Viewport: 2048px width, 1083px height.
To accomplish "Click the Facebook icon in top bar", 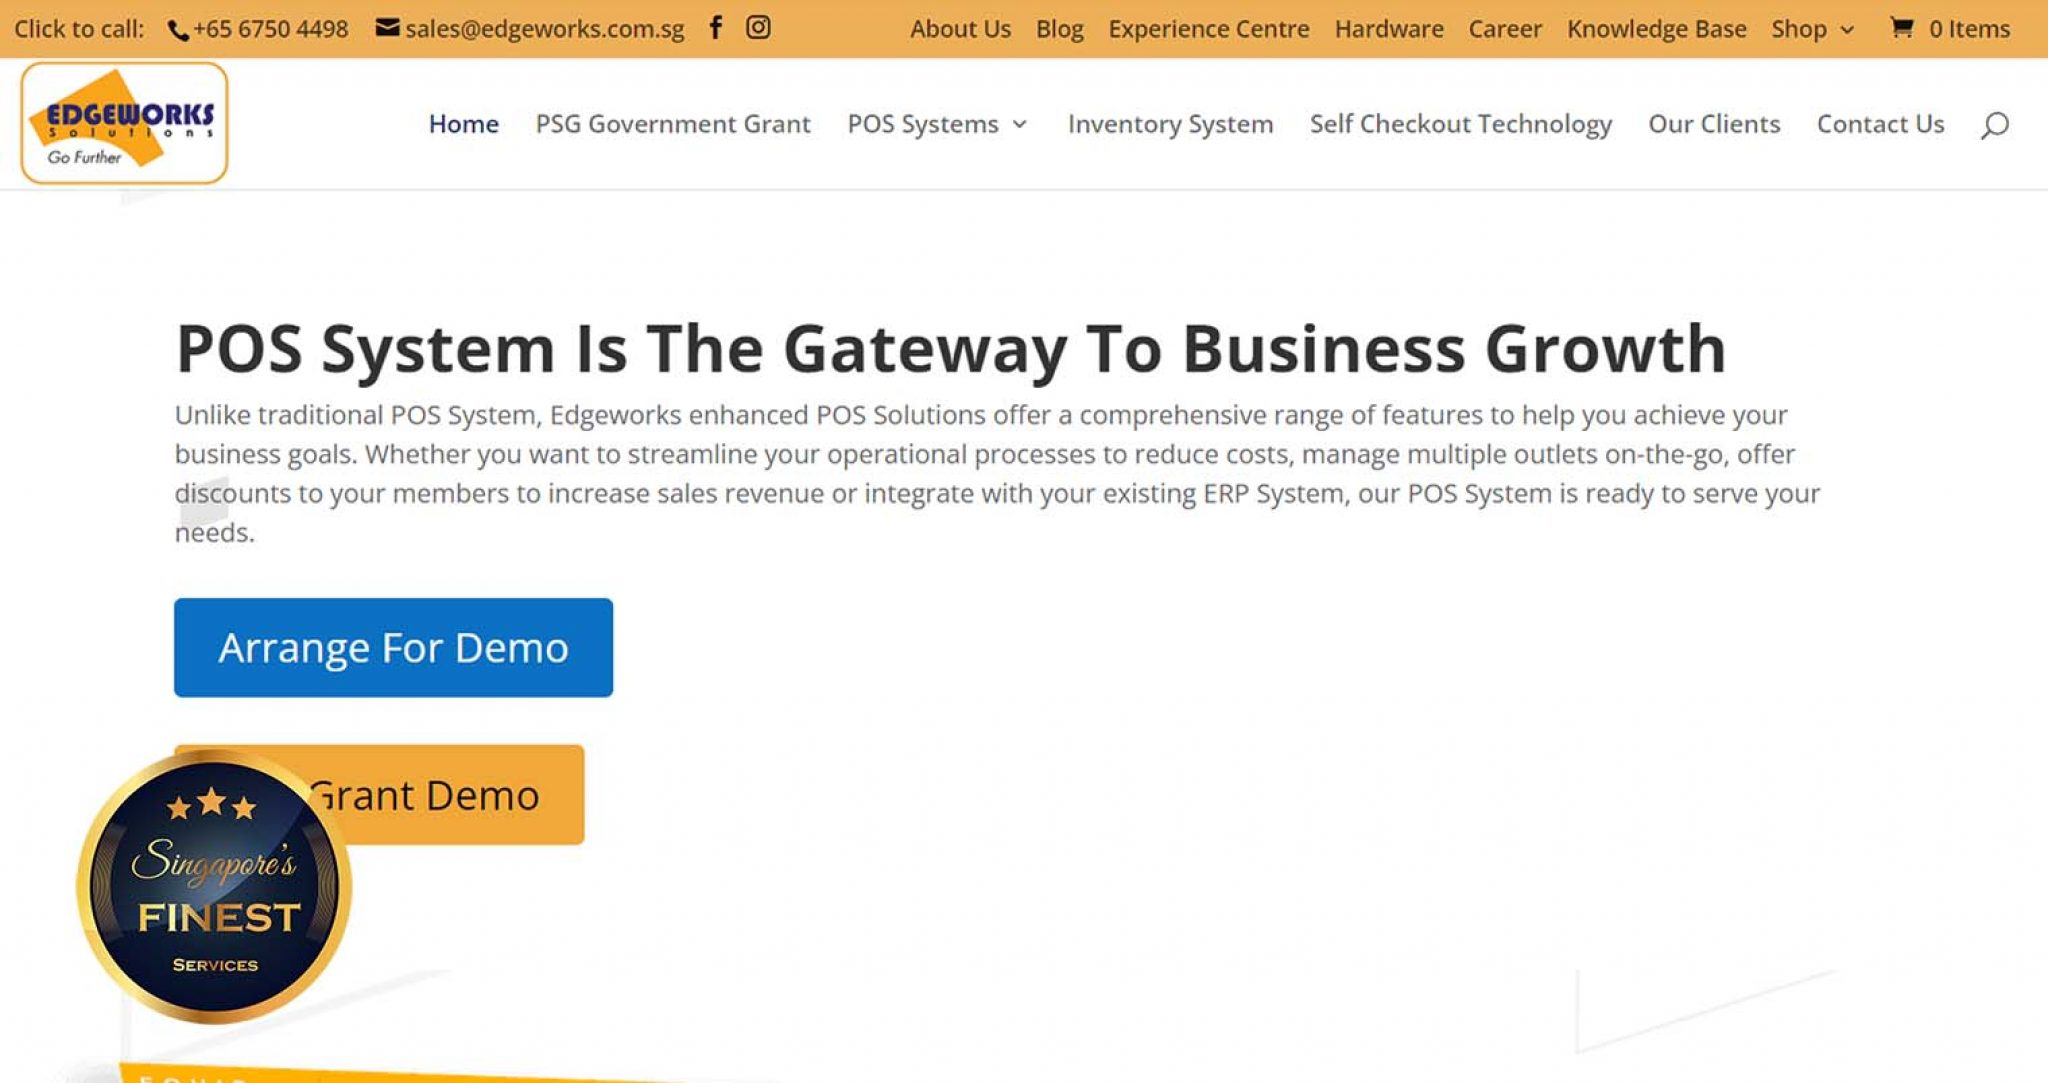I will click(715, 27).
